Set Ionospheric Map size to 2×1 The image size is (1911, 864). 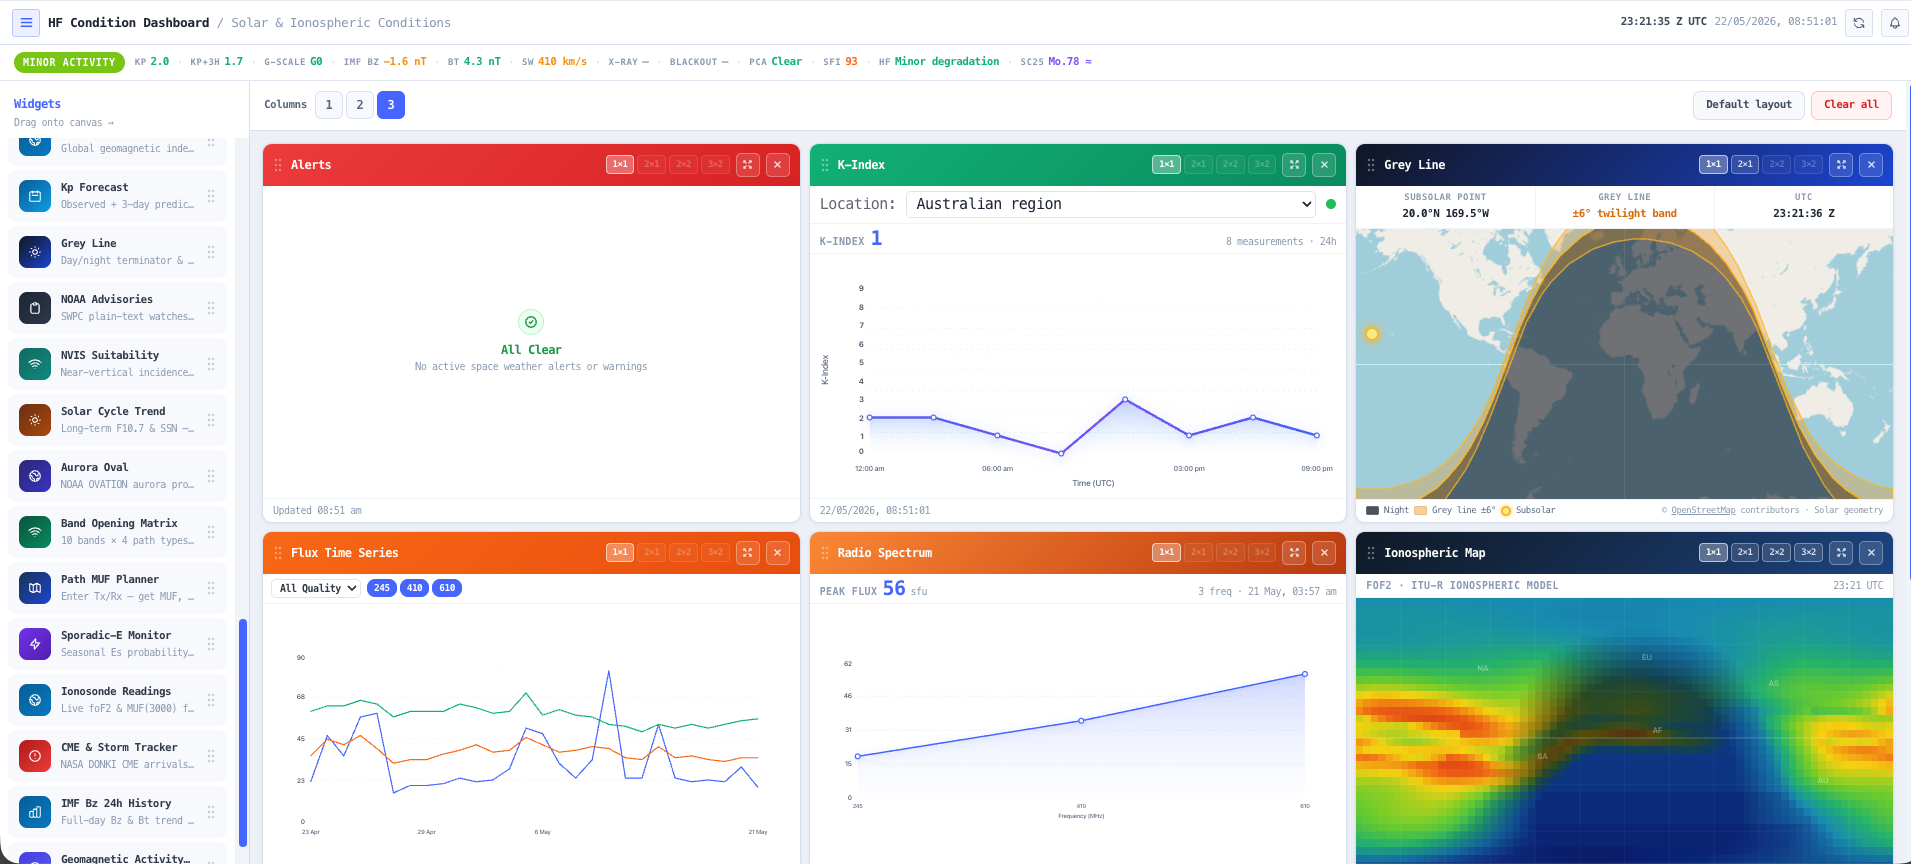1745,552
